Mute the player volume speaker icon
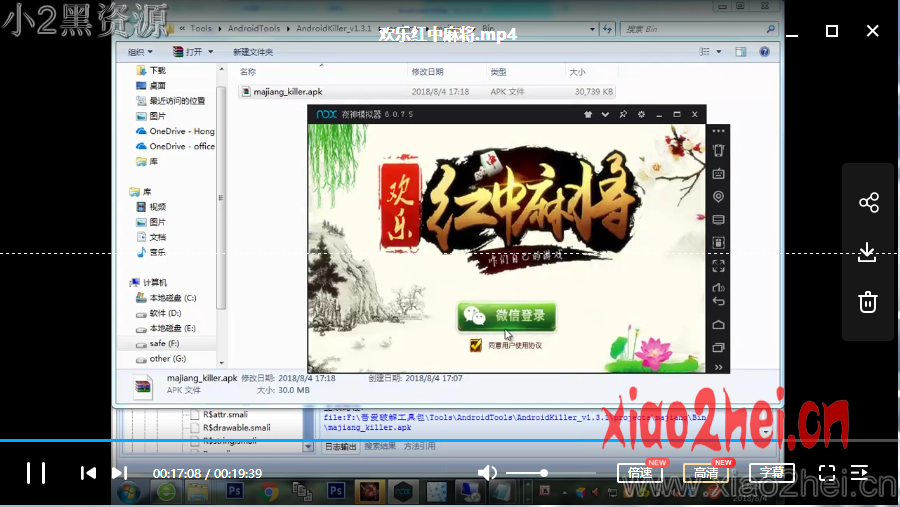Image resolution: width=900 pixels, height=507 pixels. pos(487,473)
